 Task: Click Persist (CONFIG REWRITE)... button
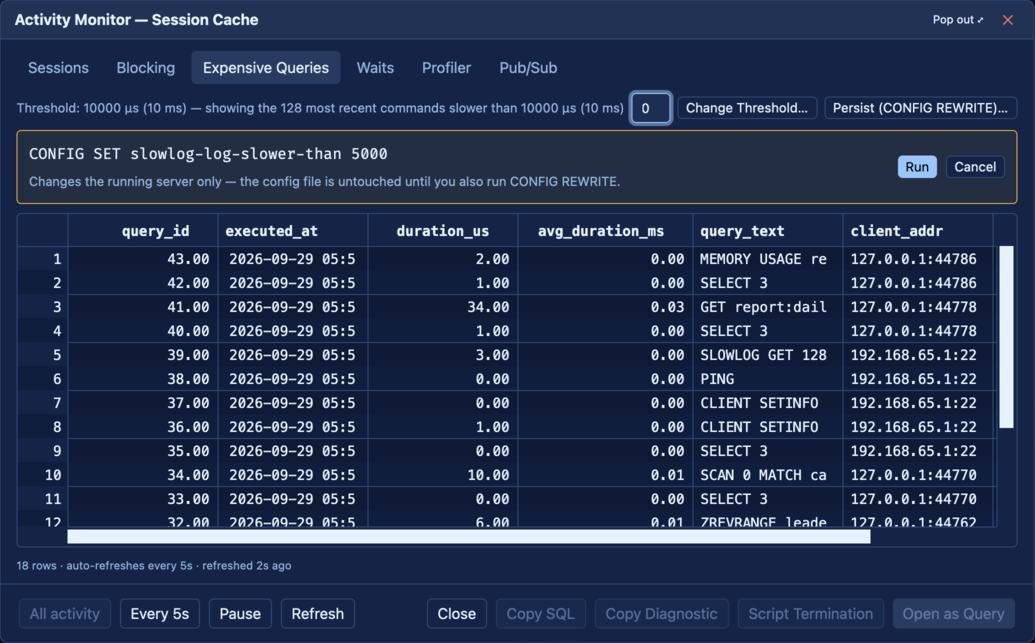tap(920, 108)
